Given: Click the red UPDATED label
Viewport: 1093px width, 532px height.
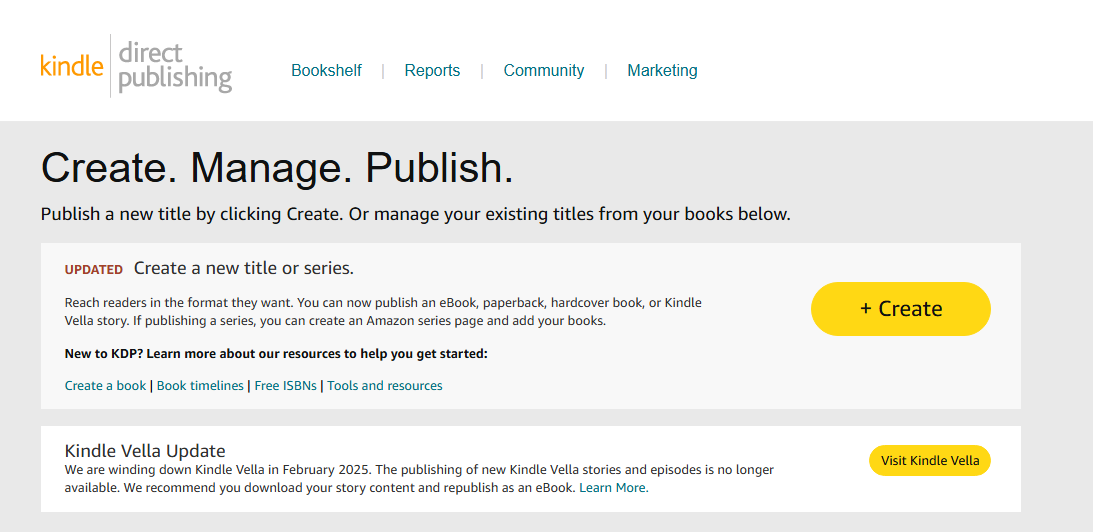Looking at the screenshot, I should 93,270.
